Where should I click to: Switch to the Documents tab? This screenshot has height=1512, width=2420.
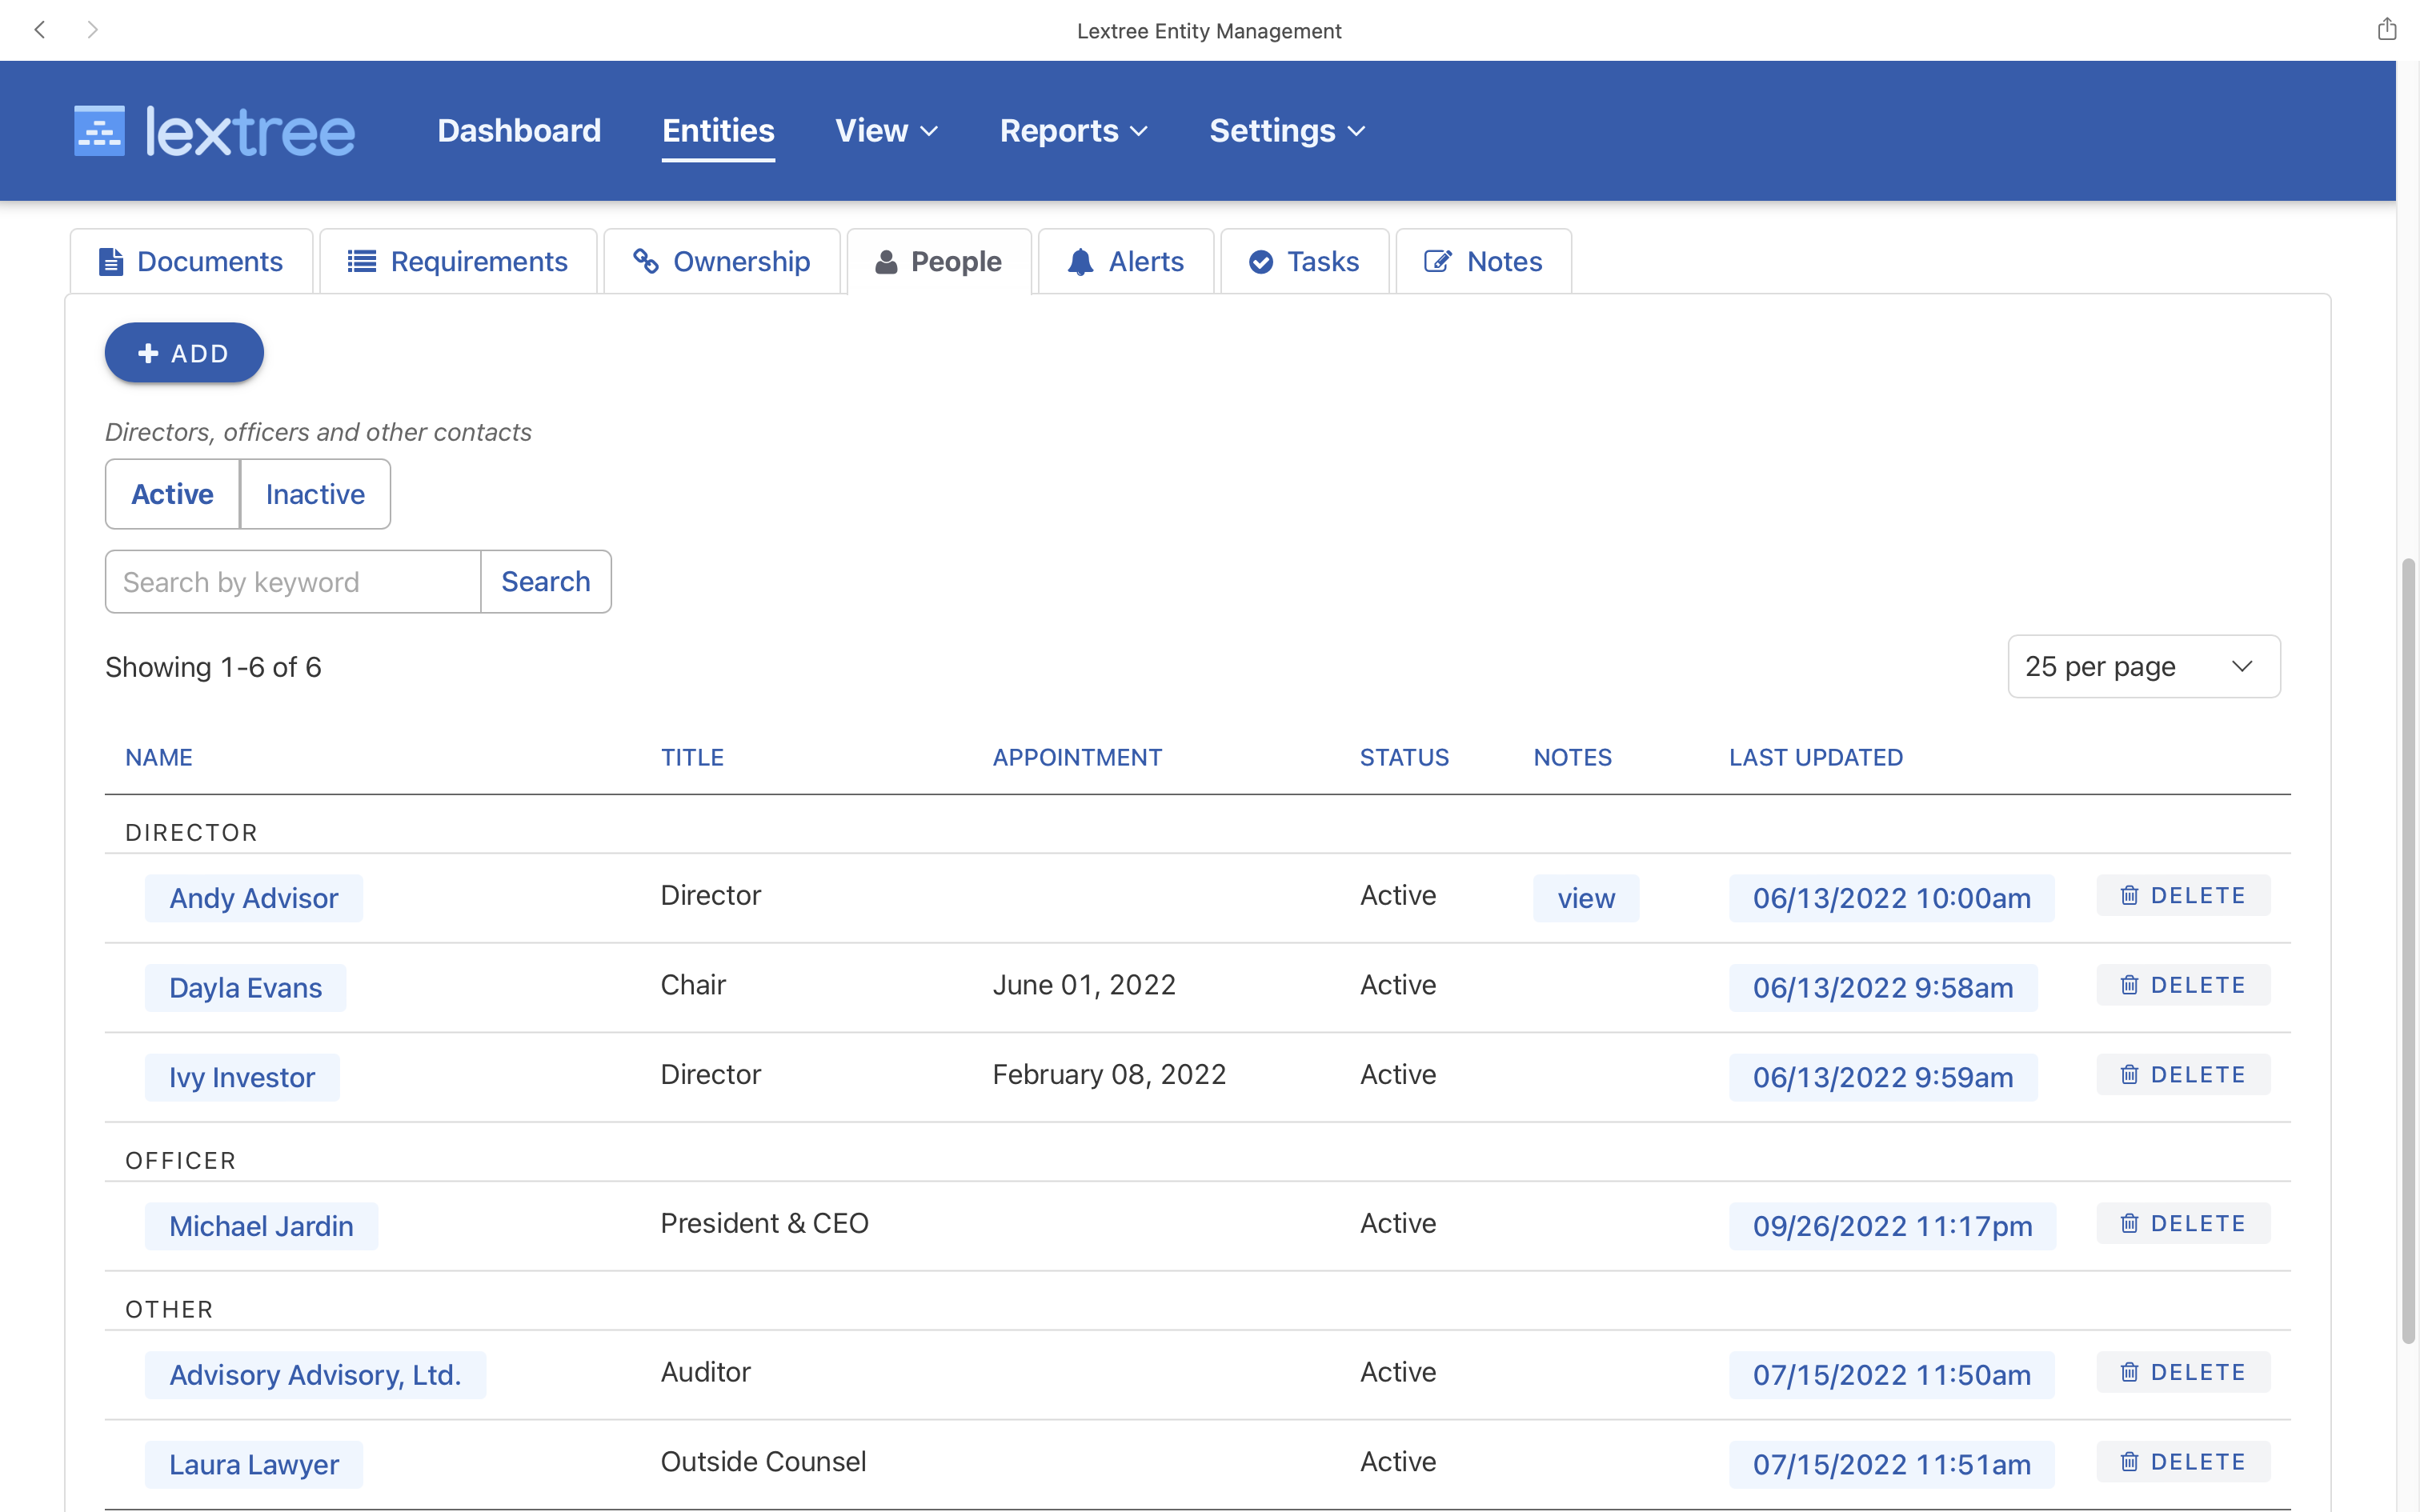coord(191,262)
